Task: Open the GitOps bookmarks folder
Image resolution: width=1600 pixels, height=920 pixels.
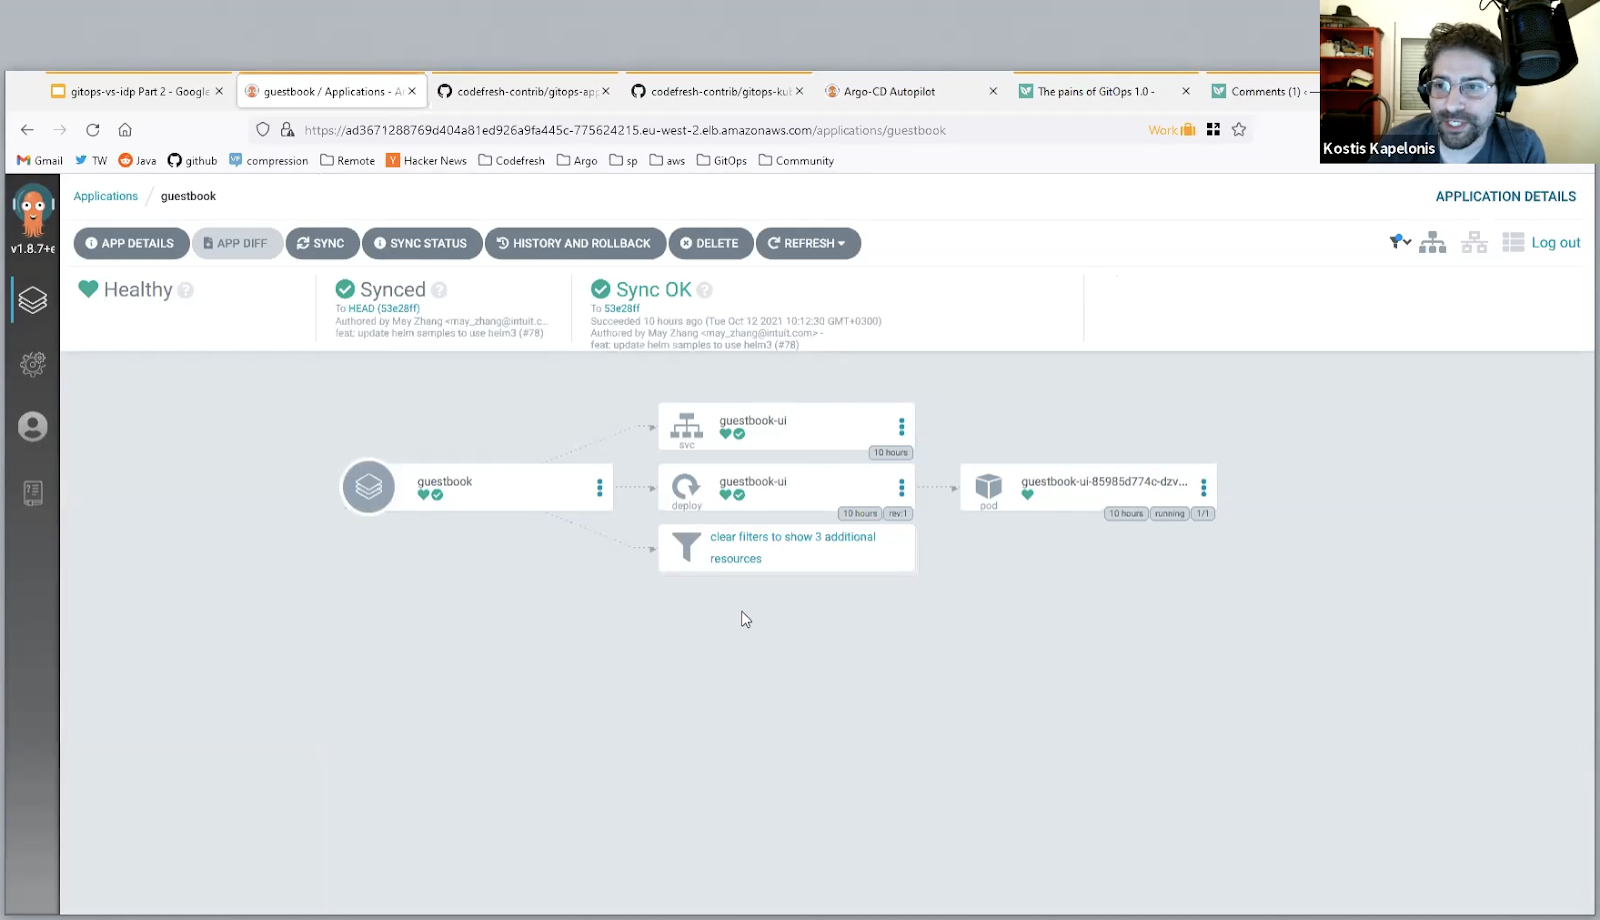Action: (x=722, y=160)
